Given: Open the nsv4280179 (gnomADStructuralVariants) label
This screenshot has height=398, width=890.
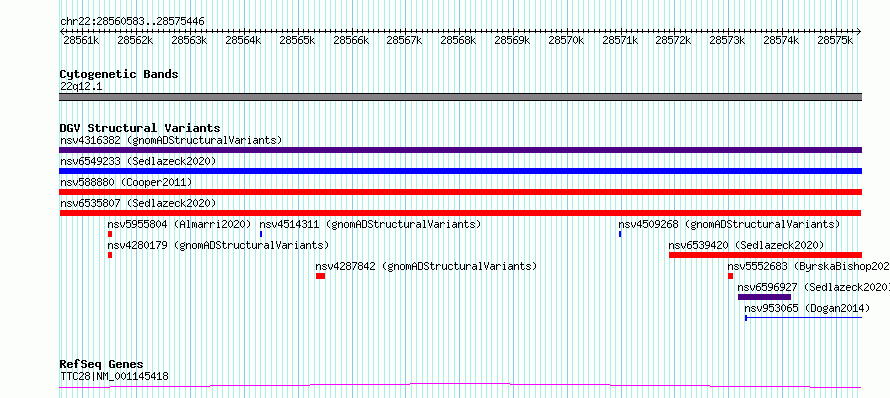Looking at the screenshot, I should [x=218, y=245].
